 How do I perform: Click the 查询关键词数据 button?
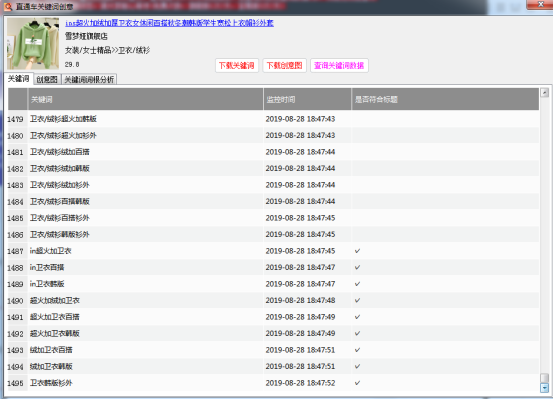[339, 65]
